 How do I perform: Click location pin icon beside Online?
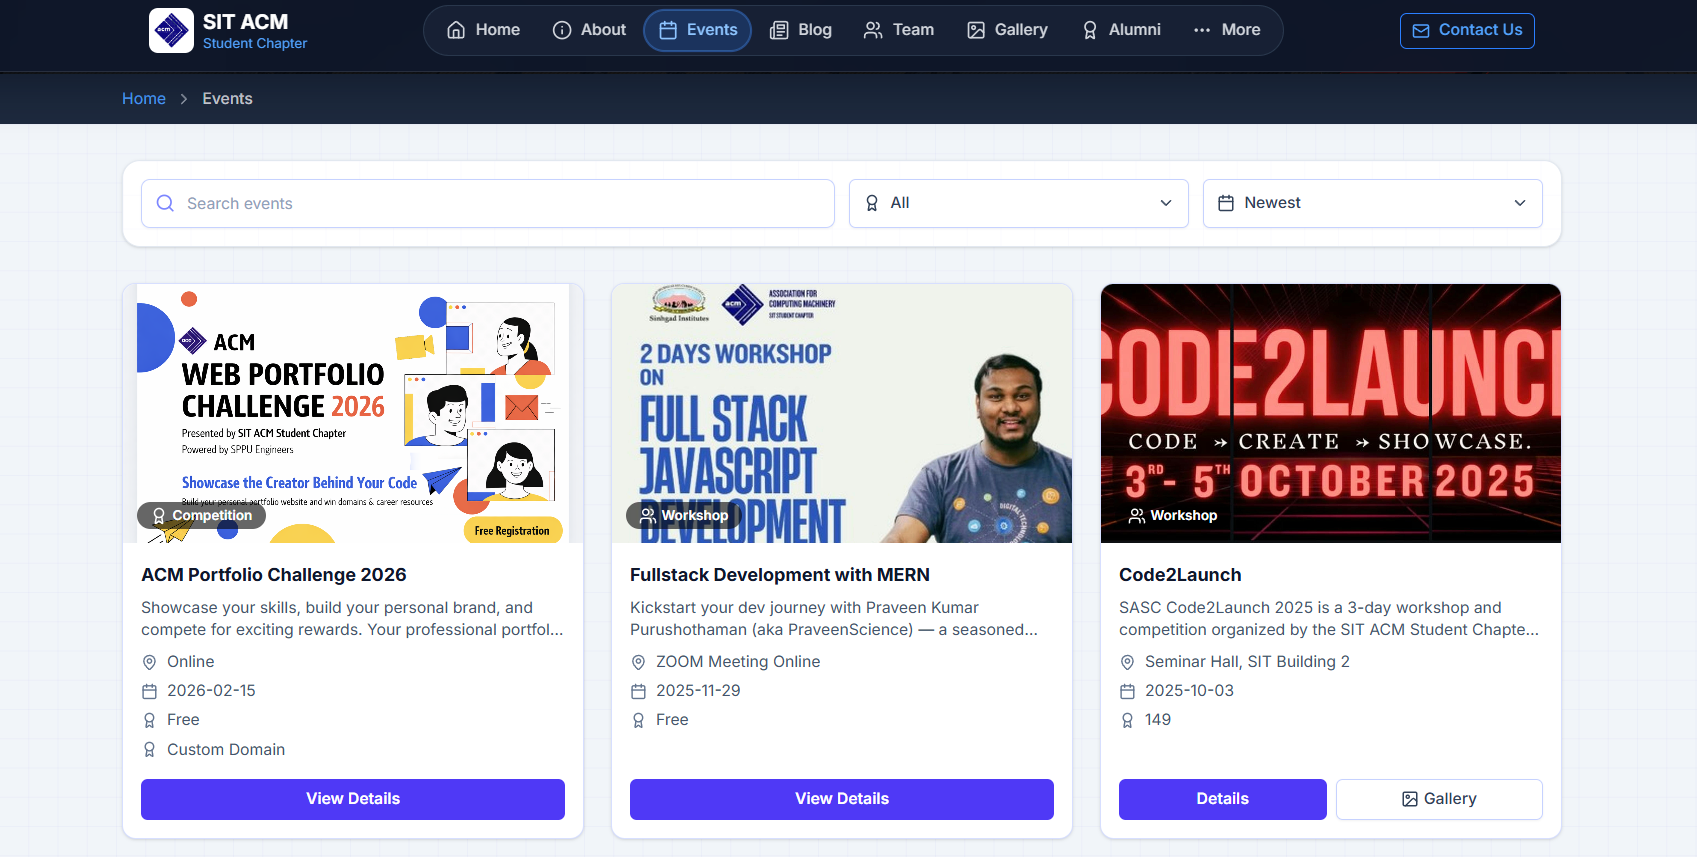pos(149,662)
